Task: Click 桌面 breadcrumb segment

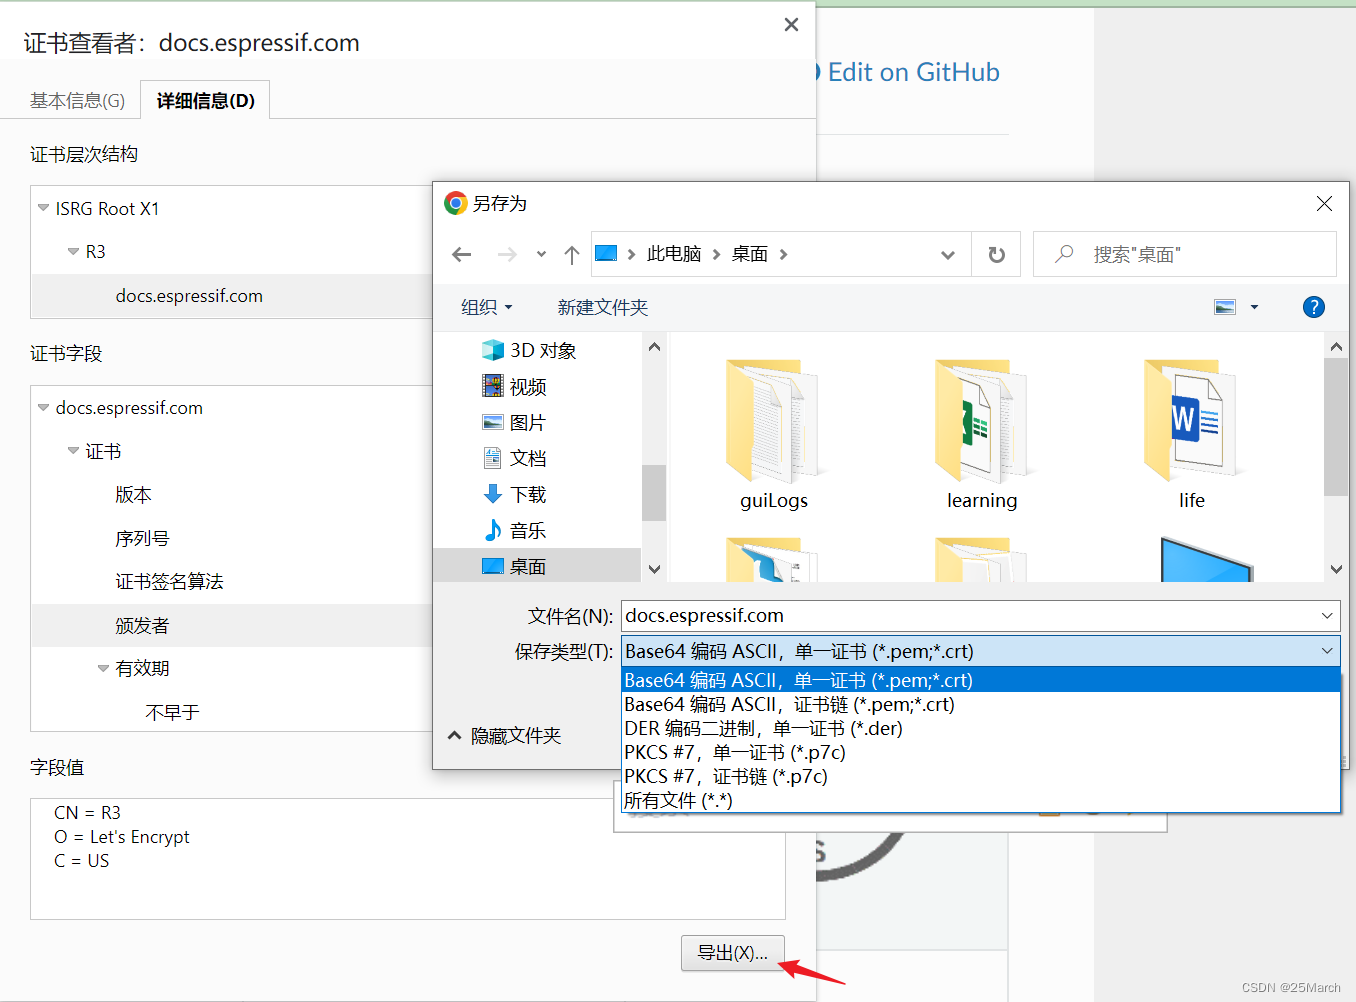Action: click(x=750, y=254)
